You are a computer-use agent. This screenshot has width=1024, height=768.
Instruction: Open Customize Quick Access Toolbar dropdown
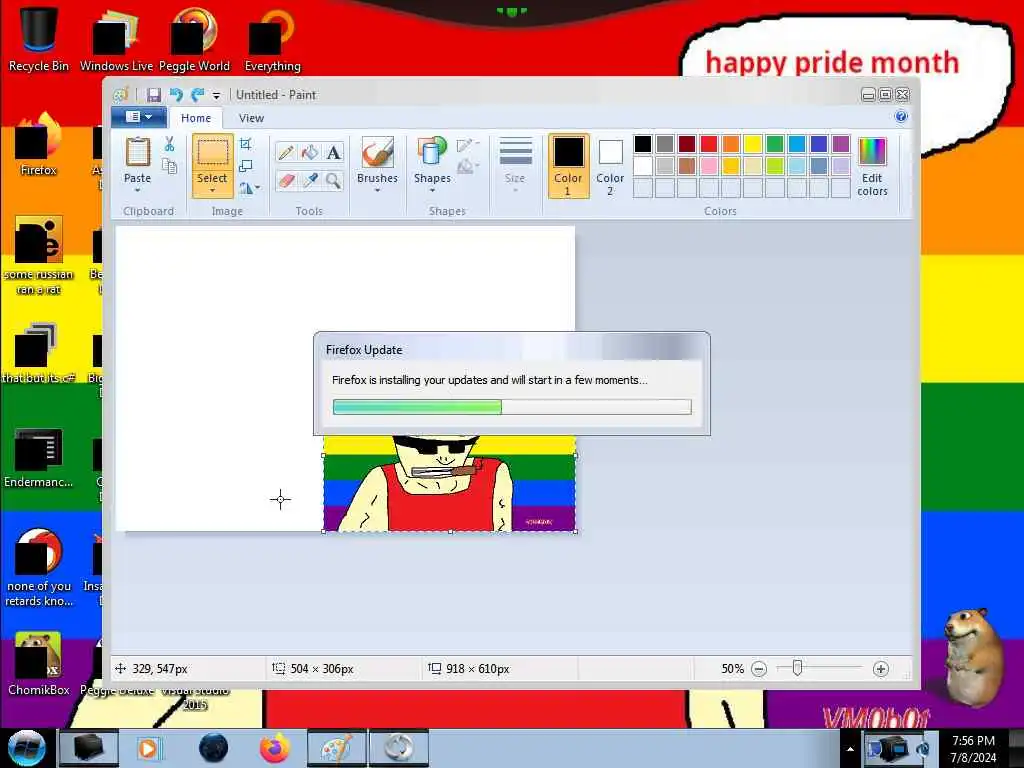[216, 95]
